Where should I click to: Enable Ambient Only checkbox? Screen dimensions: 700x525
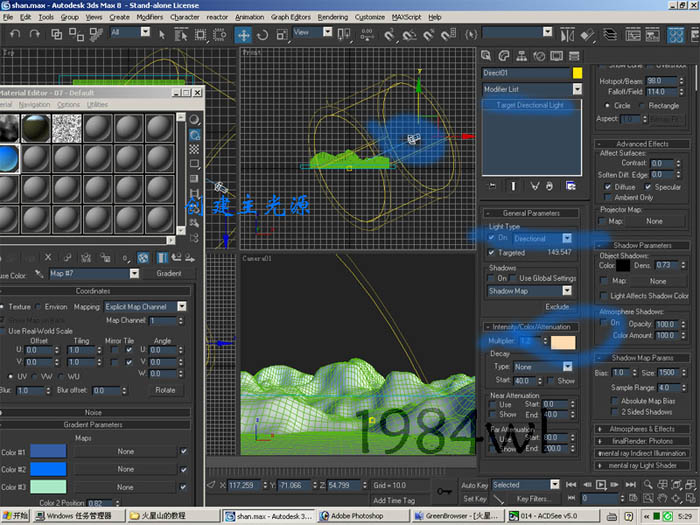tap(608, 197)
